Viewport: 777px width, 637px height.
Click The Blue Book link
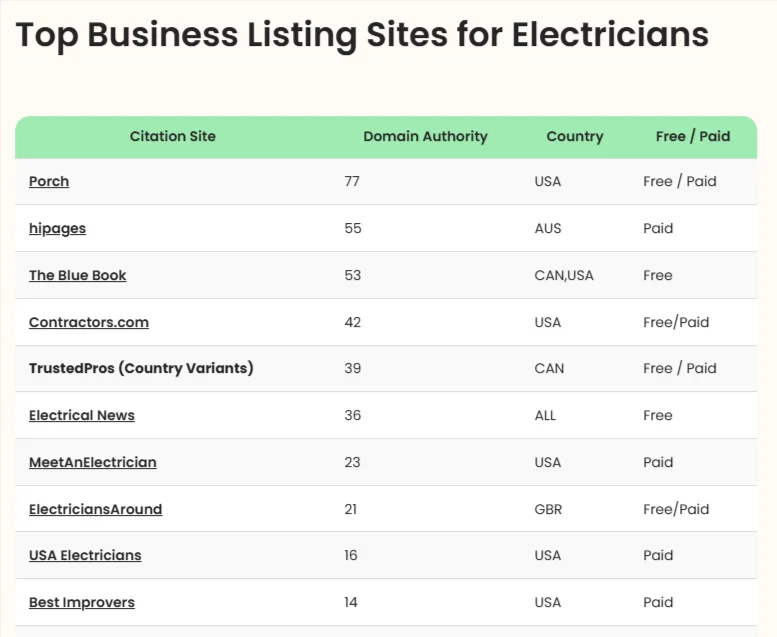coord(77,275)
